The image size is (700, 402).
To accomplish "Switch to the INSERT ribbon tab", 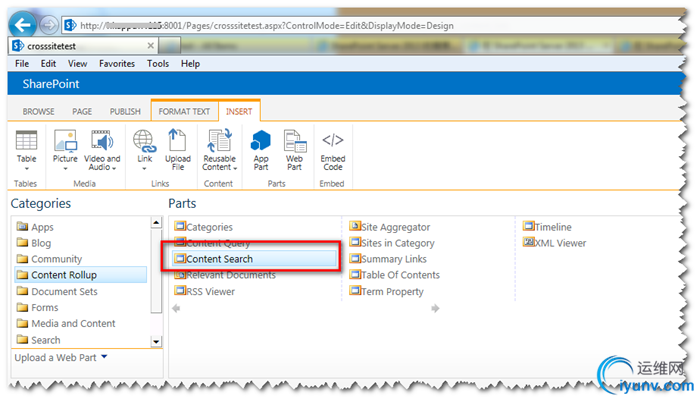I will [x=239, y=112].
